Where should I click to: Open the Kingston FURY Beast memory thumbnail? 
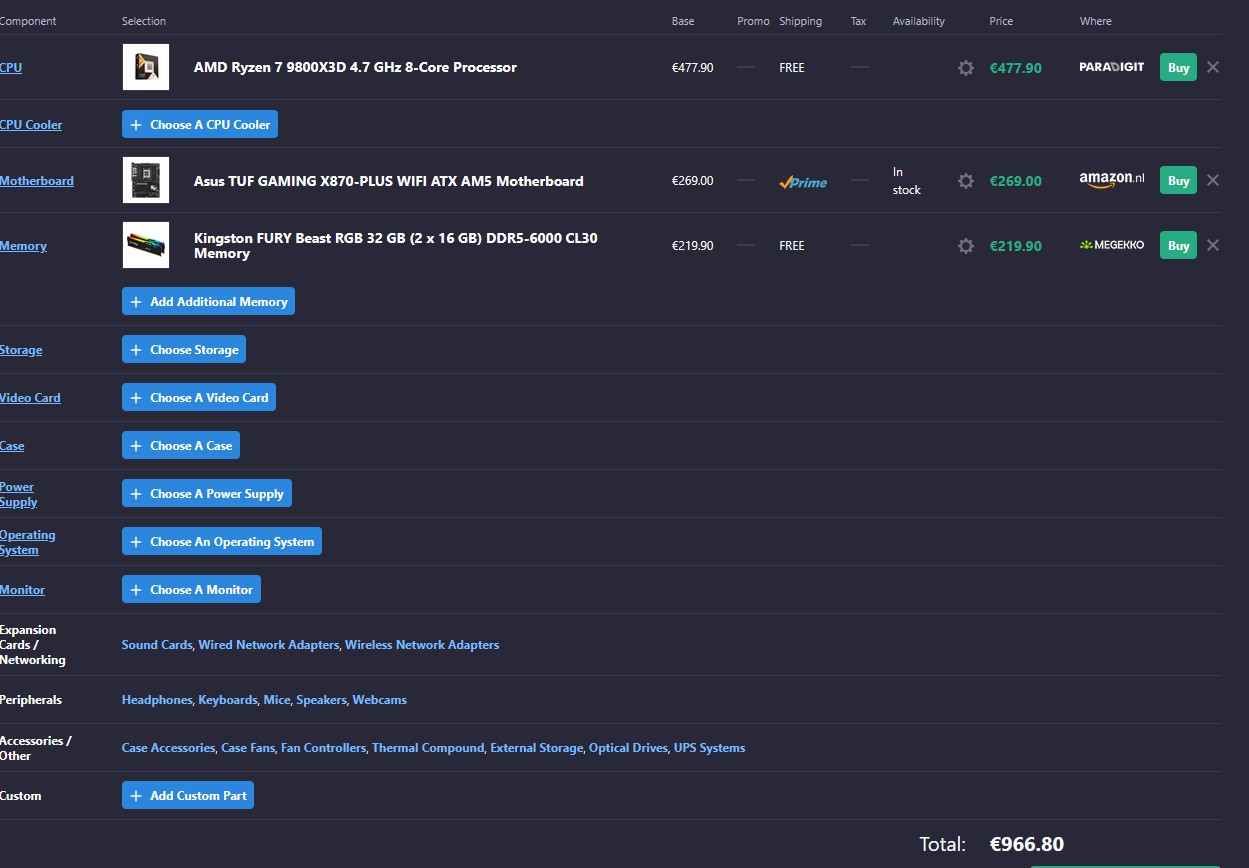pyautogui.click(x=146, y=245)
